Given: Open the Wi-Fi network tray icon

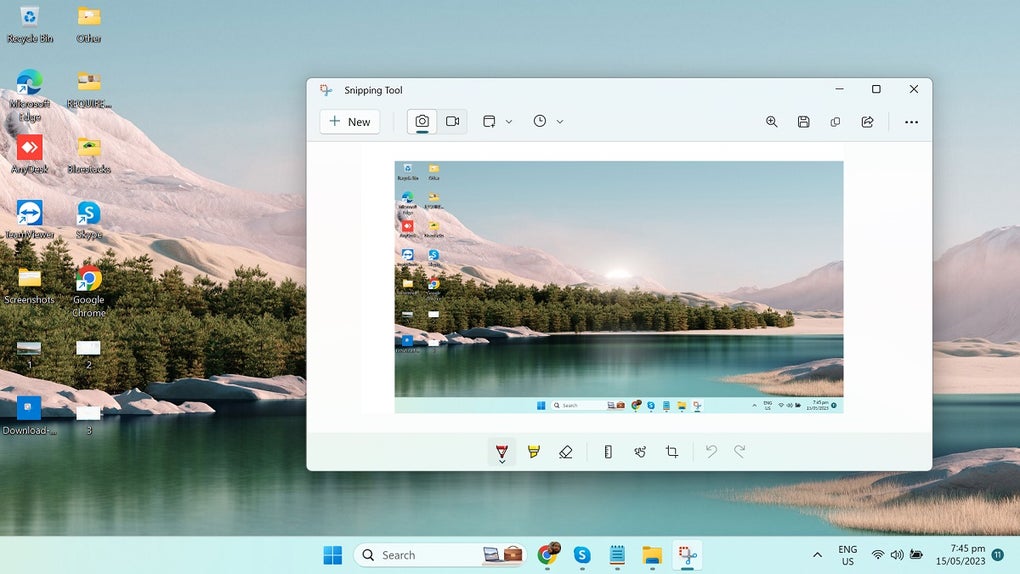Looking at the screenshot, I should point(878,555).
